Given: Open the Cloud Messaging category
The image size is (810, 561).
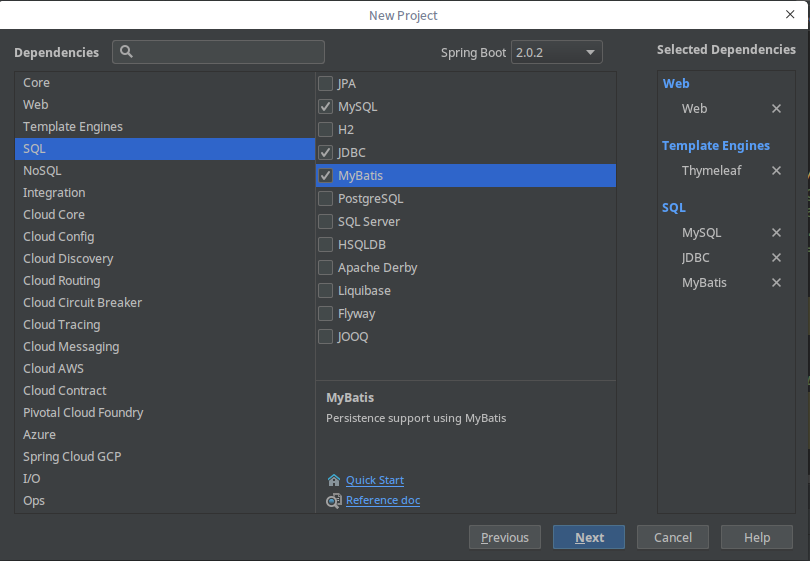Looking at the screenshot, I should (x=165, y=347).
